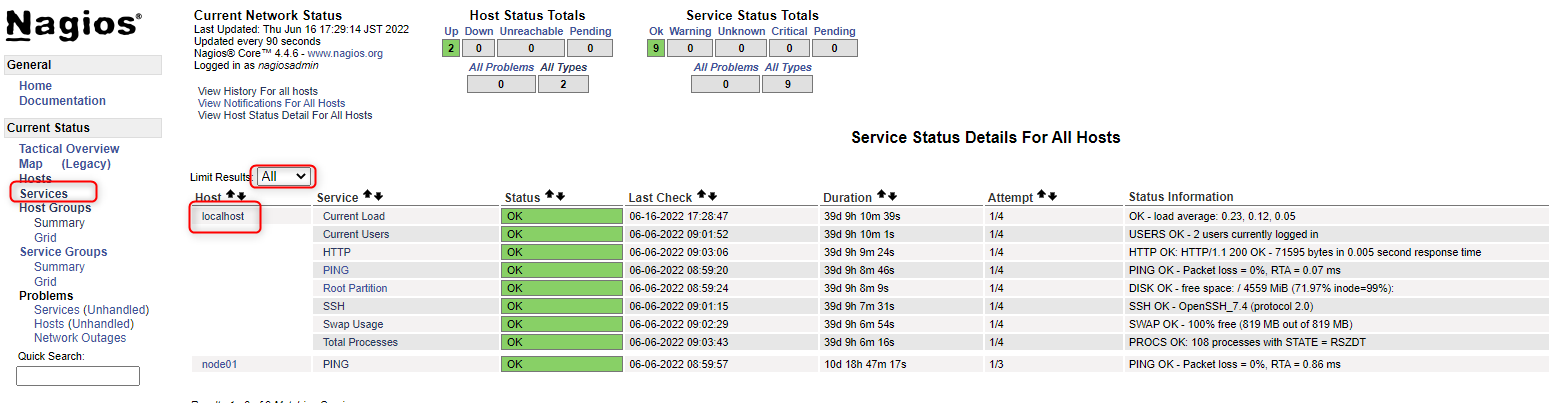
Task: Open the SSH service link
Action: pos(334,306)
